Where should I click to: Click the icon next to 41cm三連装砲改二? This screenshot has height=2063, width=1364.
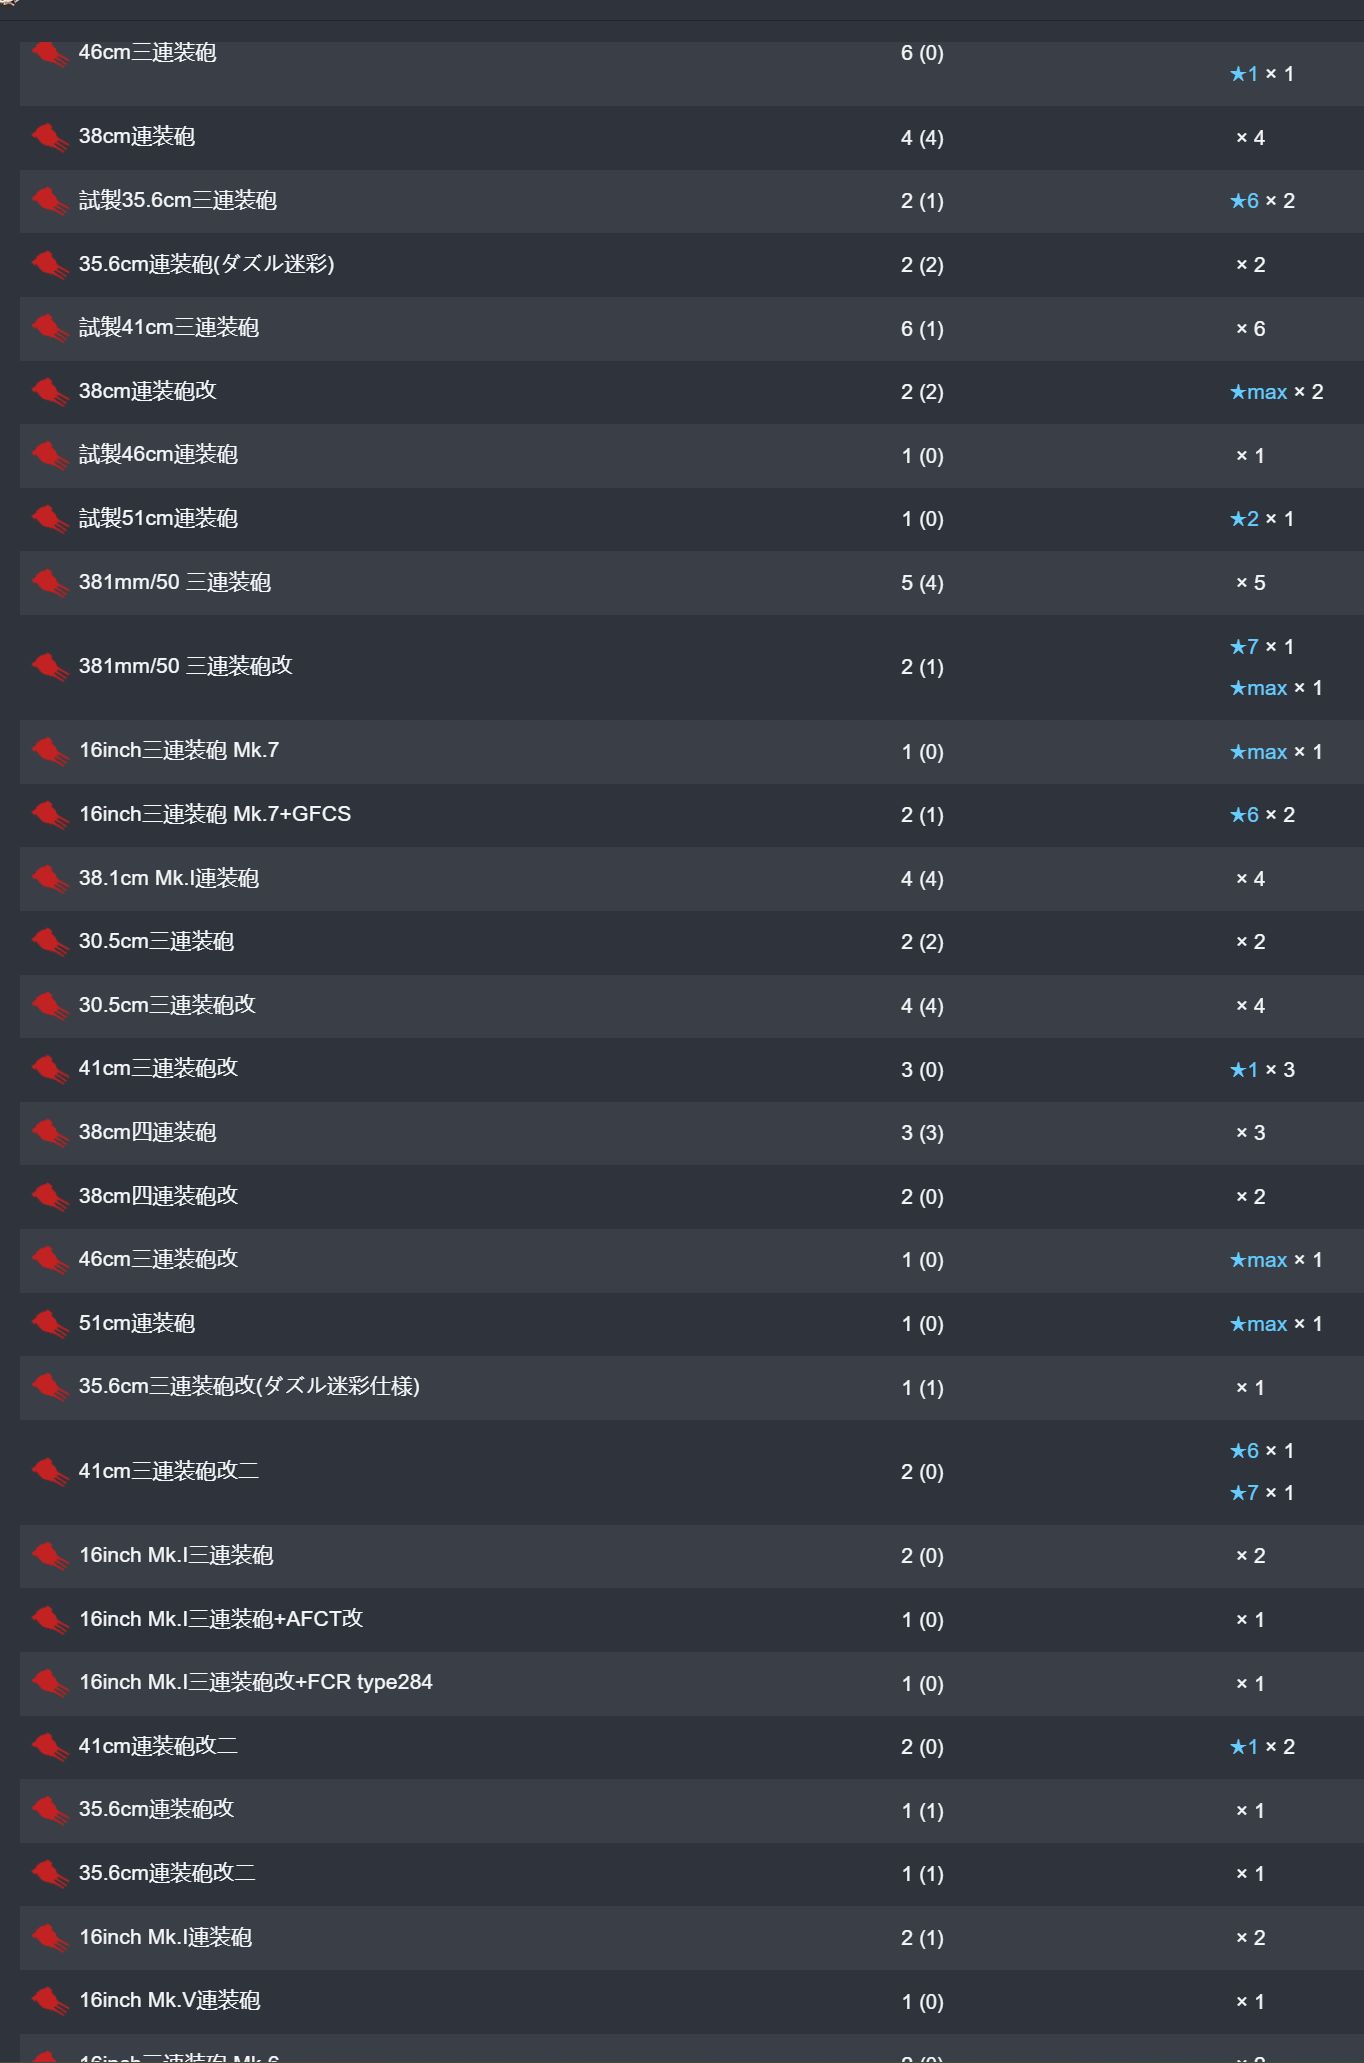click(49, 1472)
